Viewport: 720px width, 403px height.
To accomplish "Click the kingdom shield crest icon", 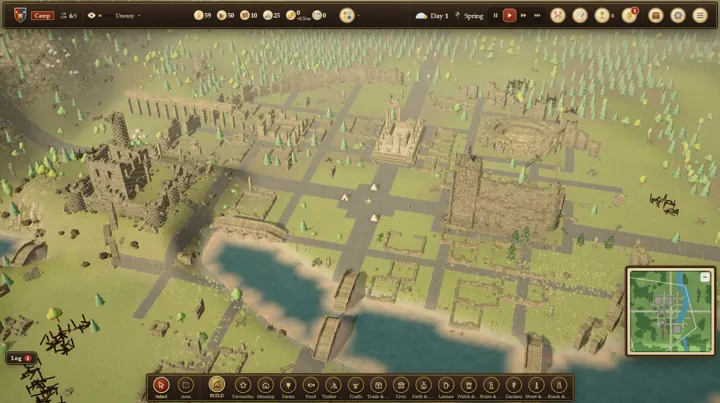I will click(x=20, y=15).
